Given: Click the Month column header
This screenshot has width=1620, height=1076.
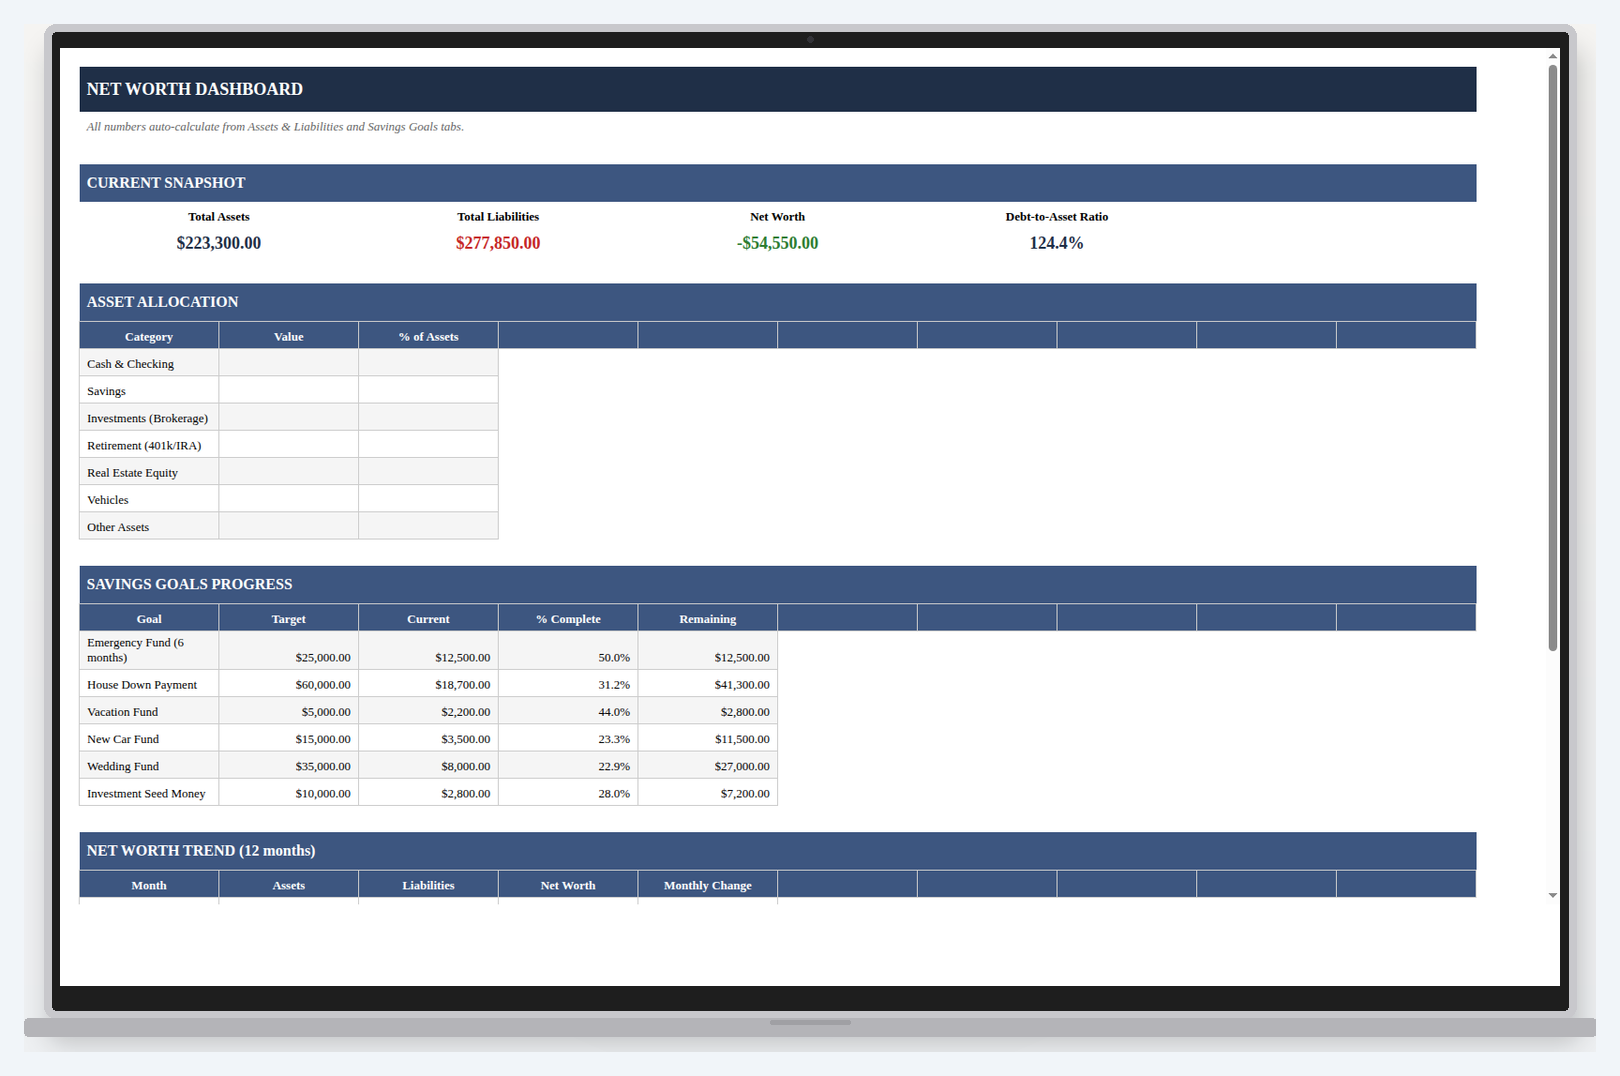Looking at the screenshot, I should [x=149, y=885].
